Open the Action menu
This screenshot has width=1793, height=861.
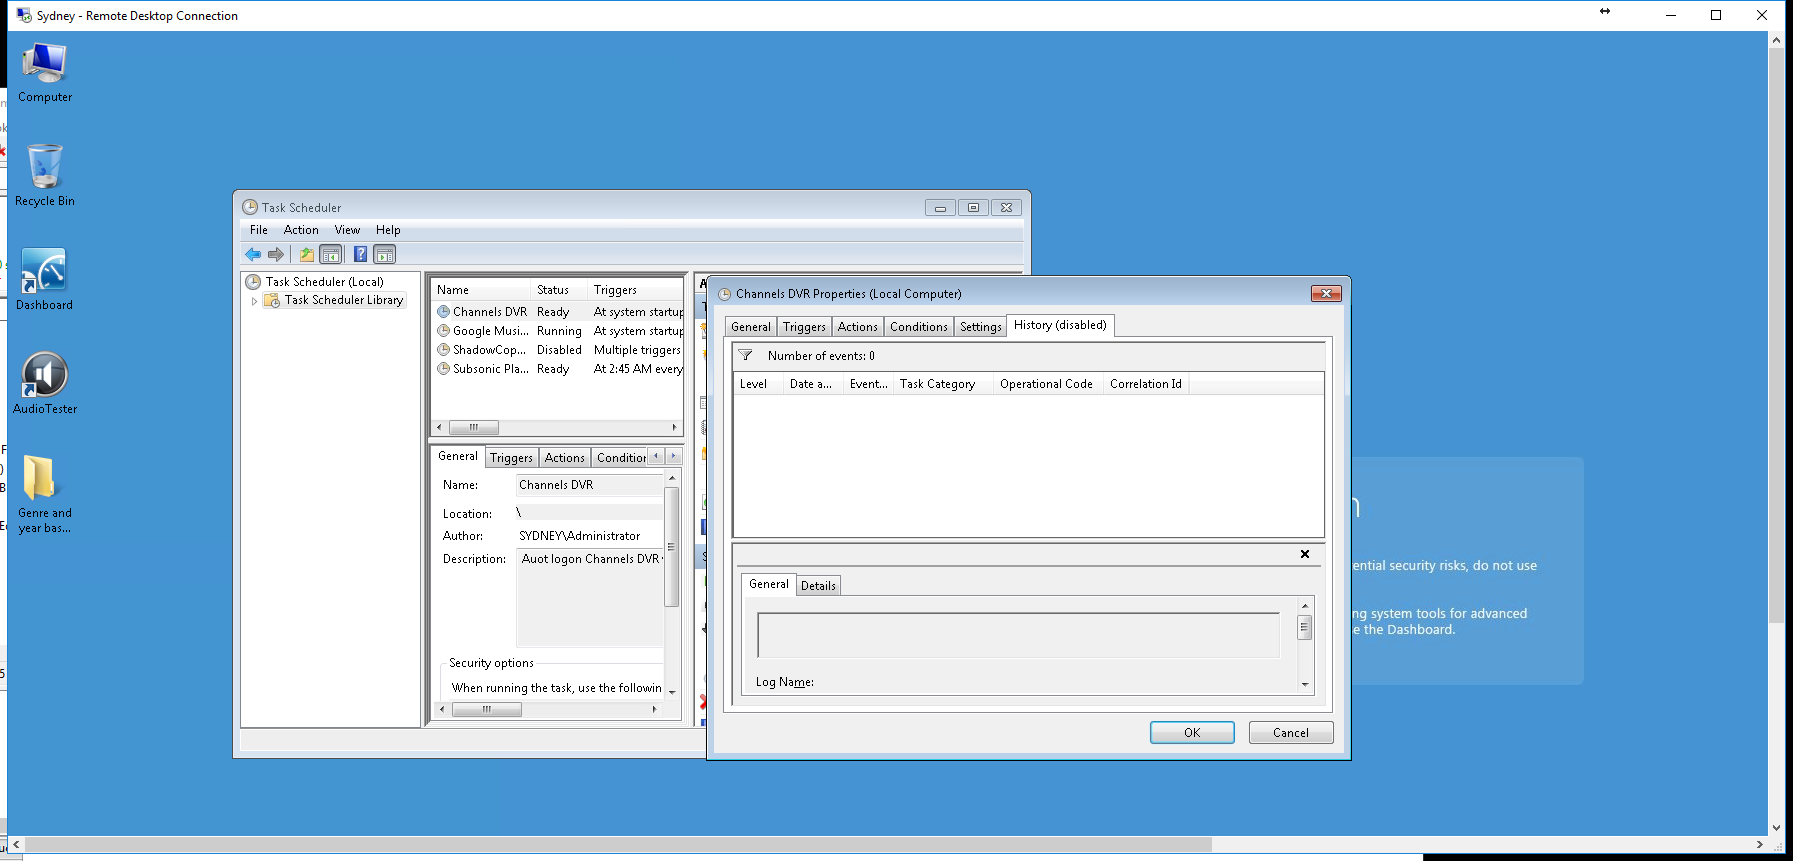[x=301, y=230]
